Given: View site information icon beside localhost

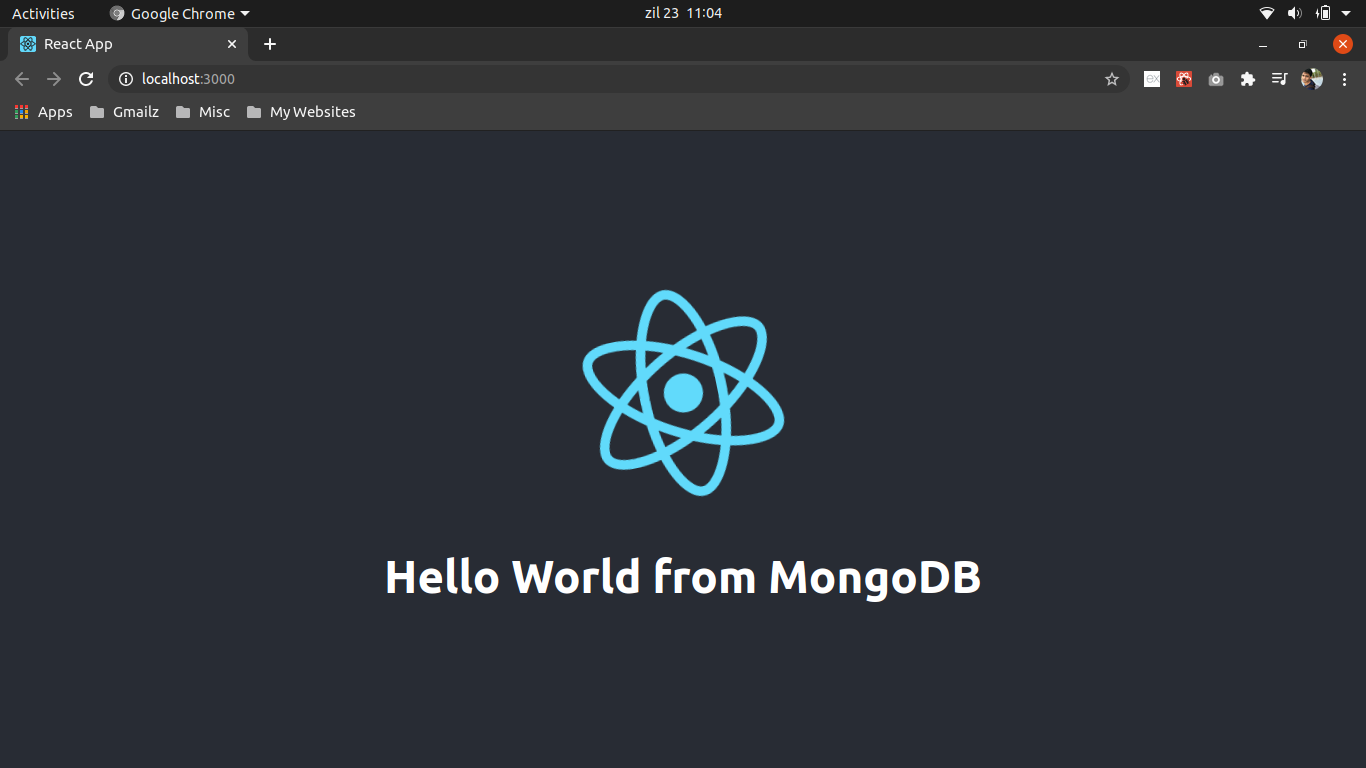Looking at the screenshot, I should (126, 79).
